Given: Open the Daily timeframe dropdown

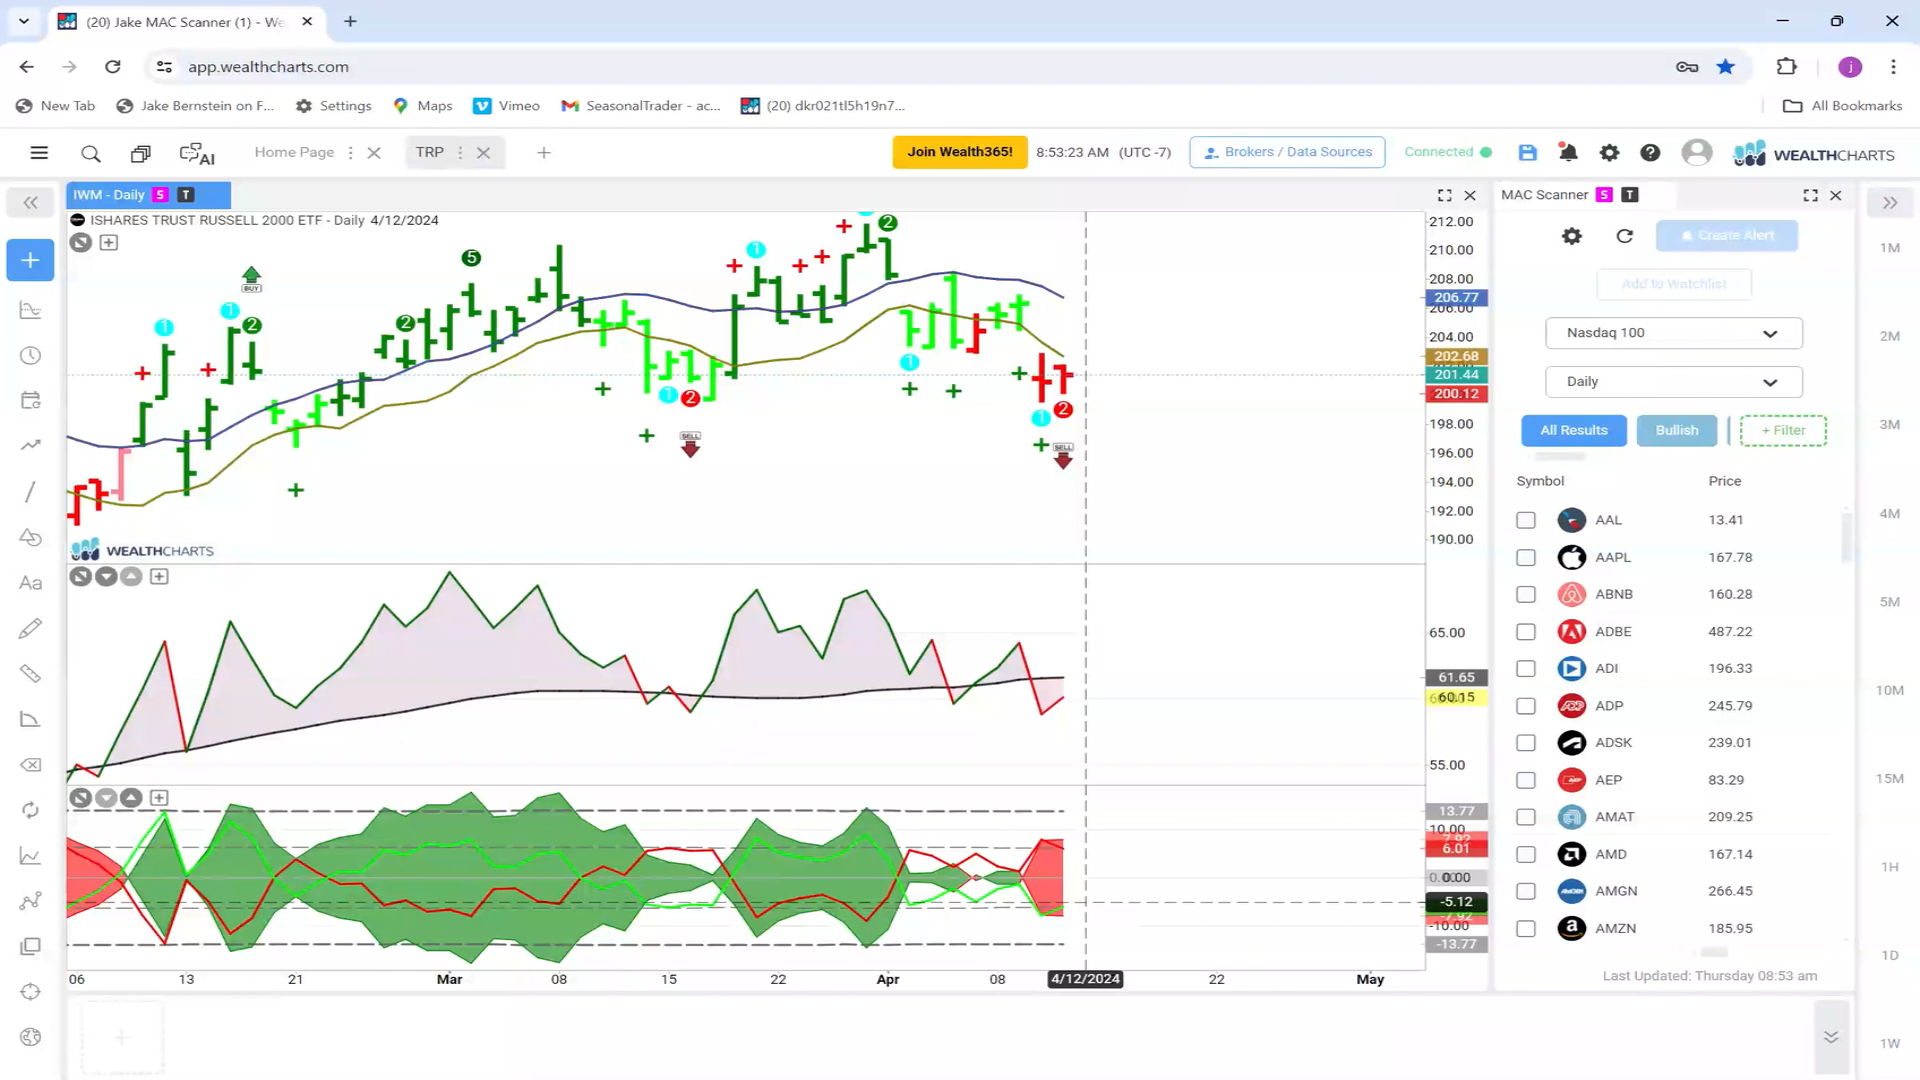Looking at the screenshot, I should pyautogui.click(x=1673, y=382).
